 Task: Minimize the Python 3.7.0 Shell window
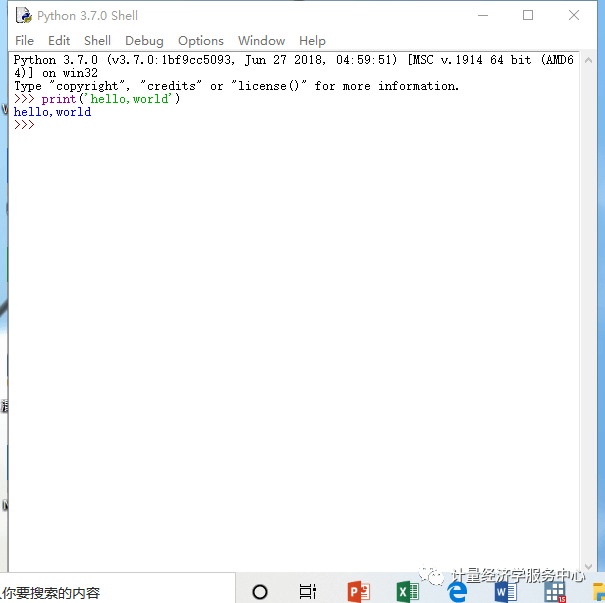[x=483, y=15]
